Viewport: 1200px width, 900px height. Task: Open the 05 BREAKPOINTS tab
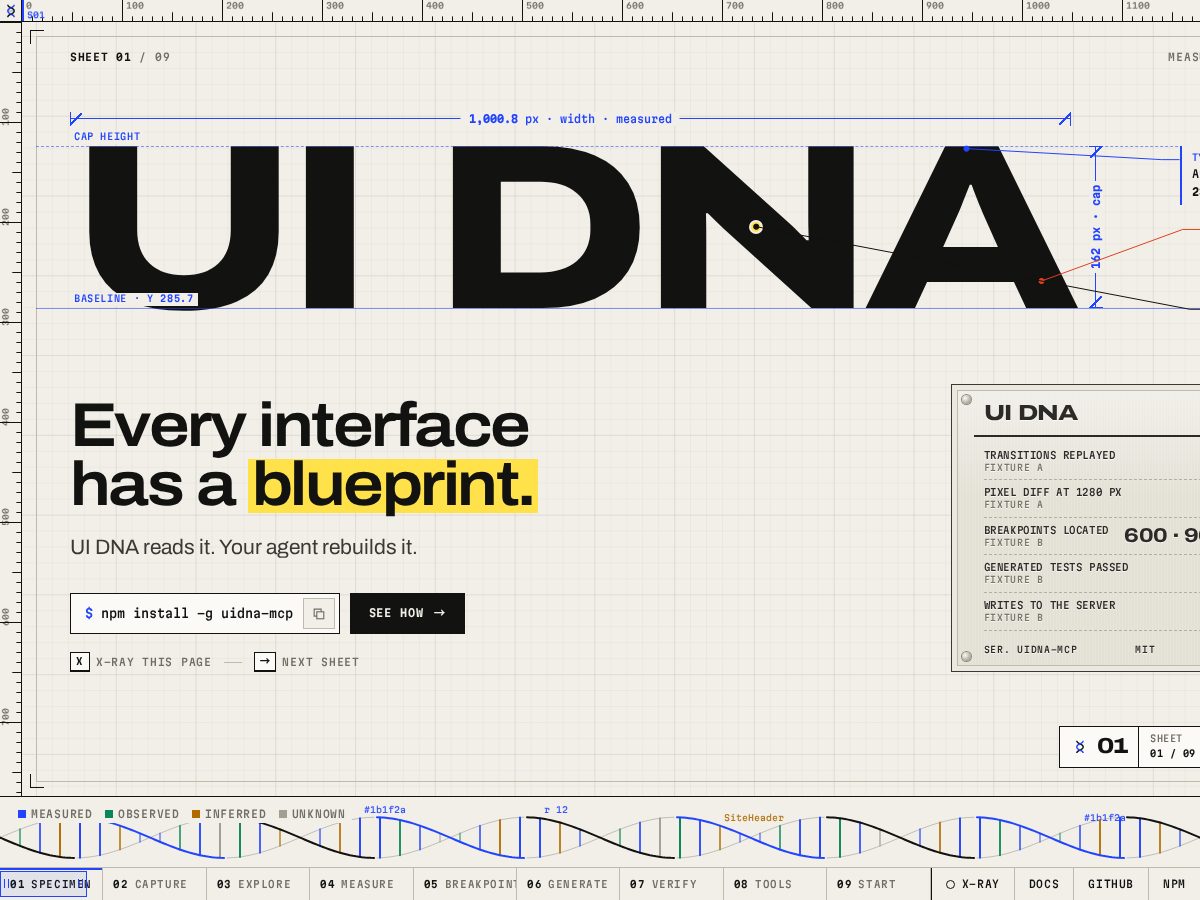(x=465, y=884)
